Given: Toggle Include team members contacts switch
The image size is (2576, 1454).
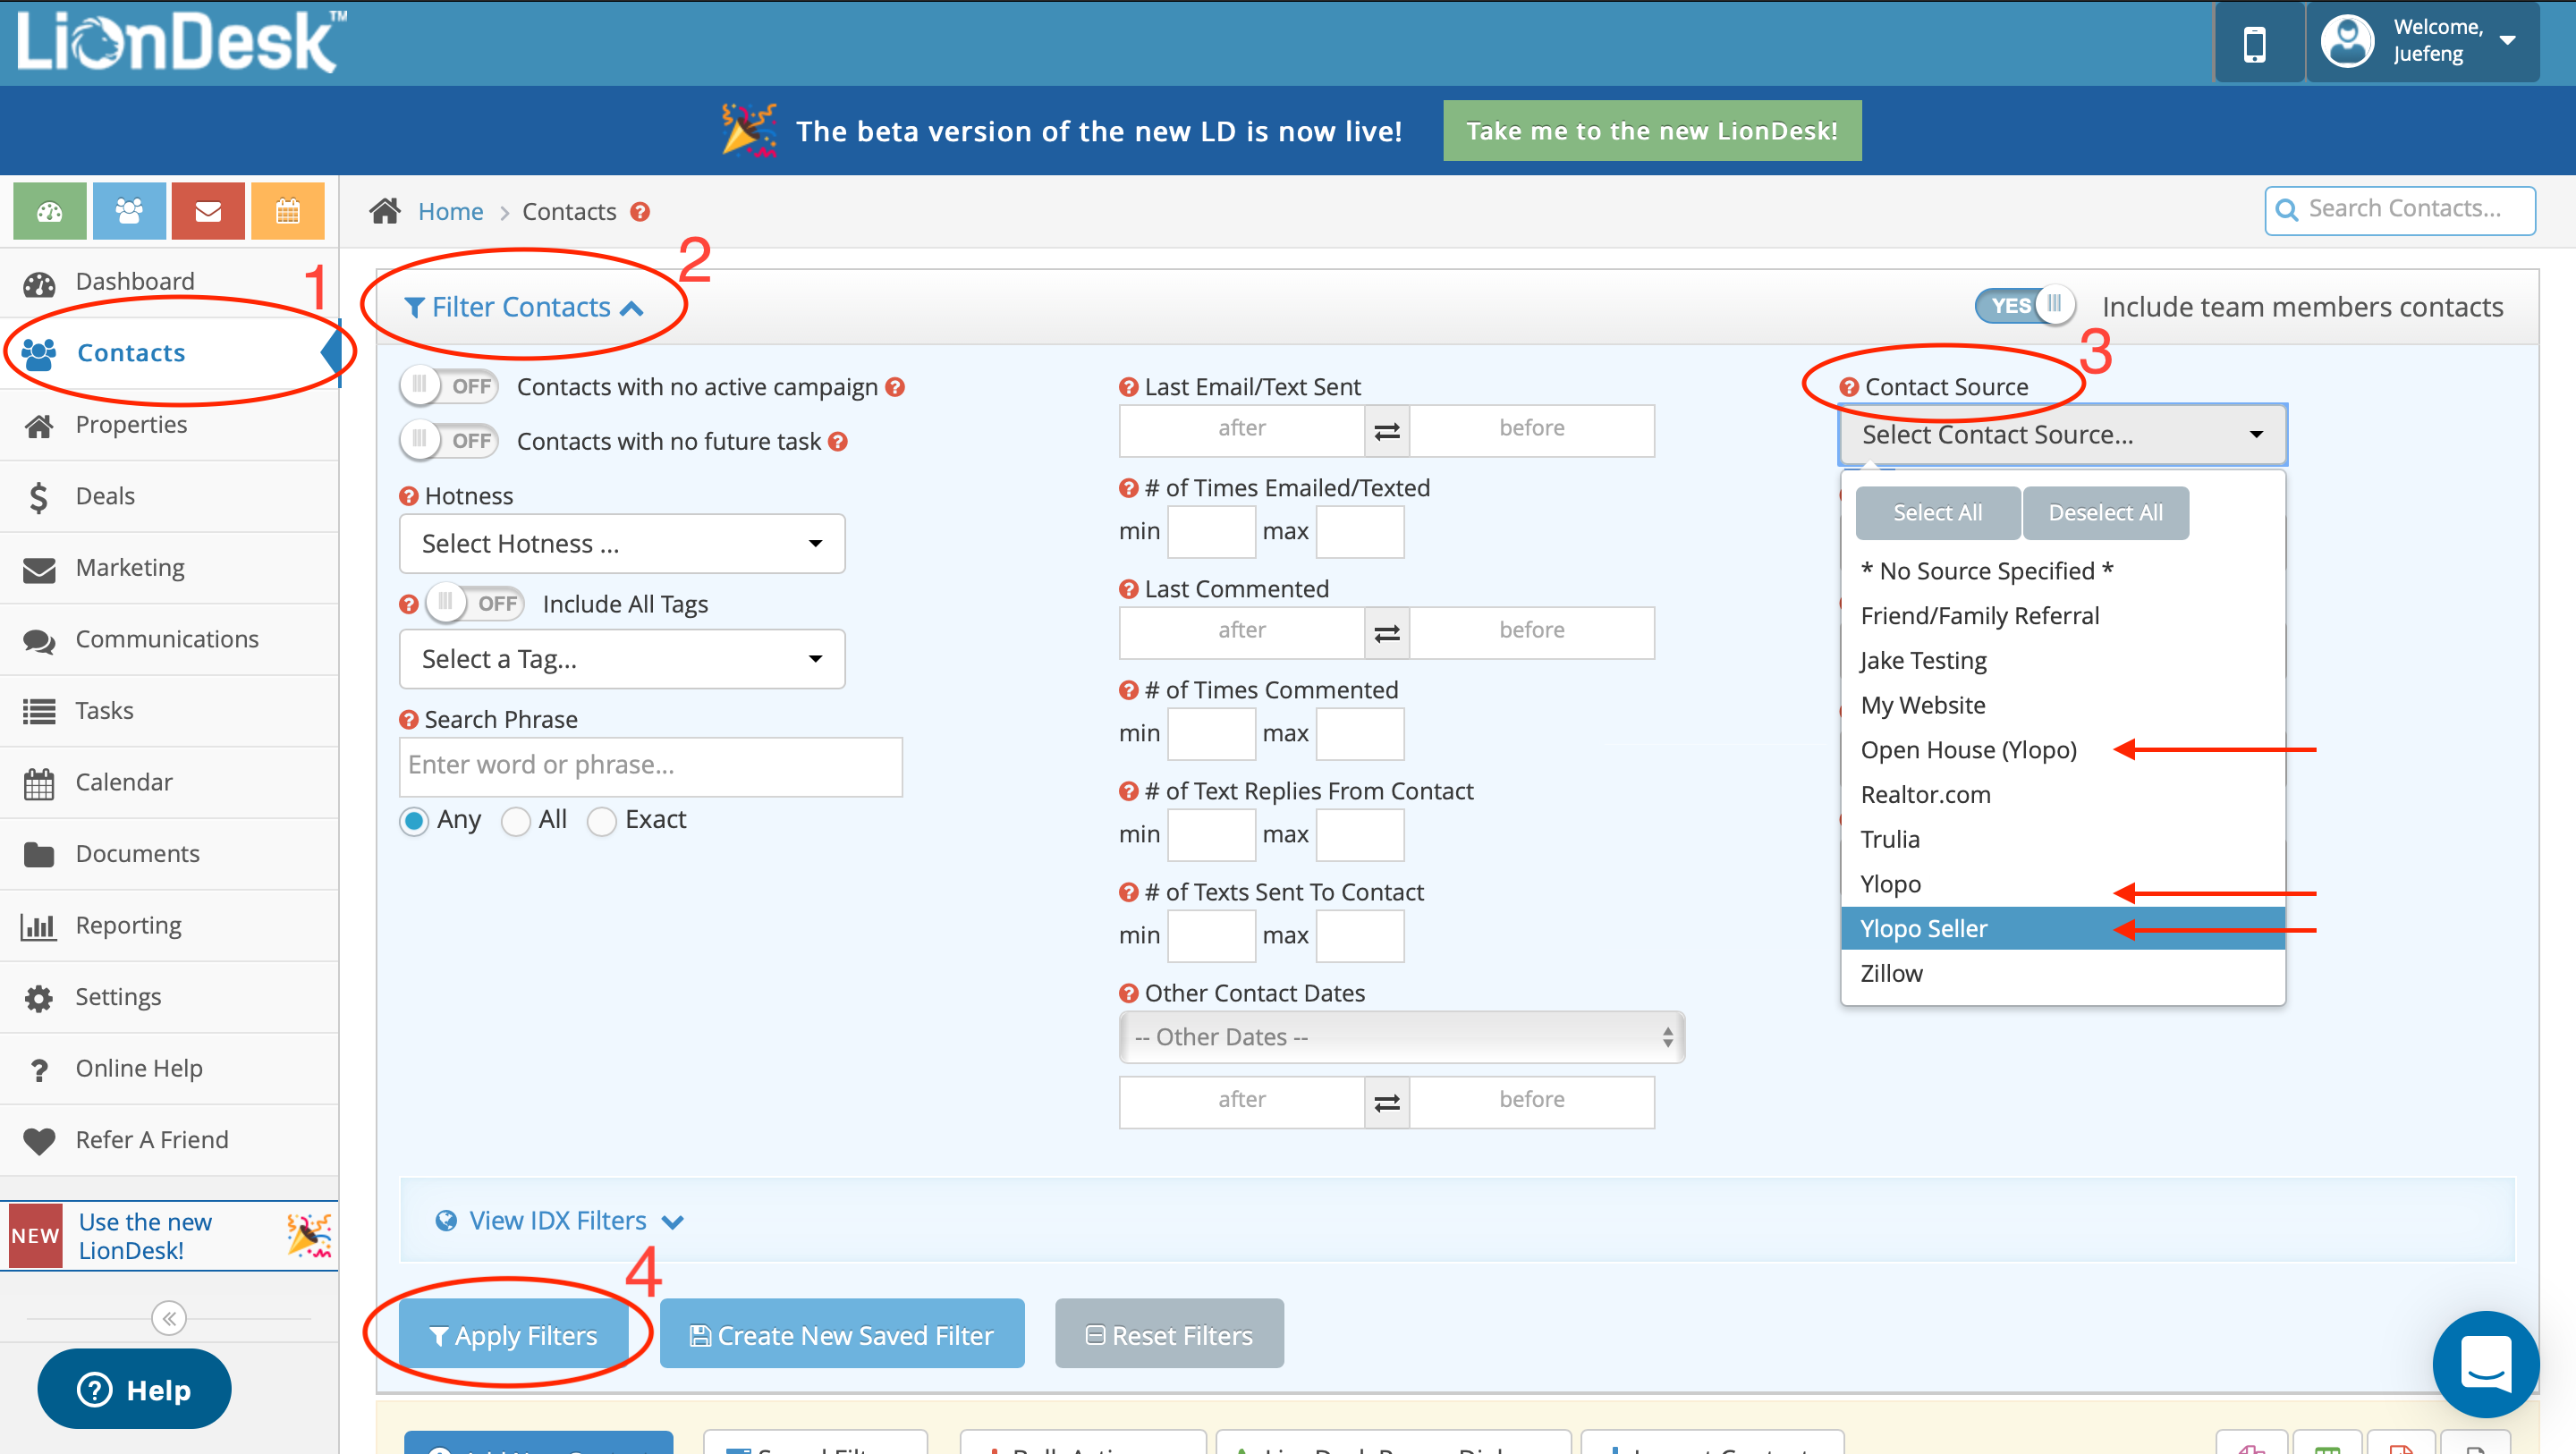Looking at the screenshot, I should pos(2024,305).
